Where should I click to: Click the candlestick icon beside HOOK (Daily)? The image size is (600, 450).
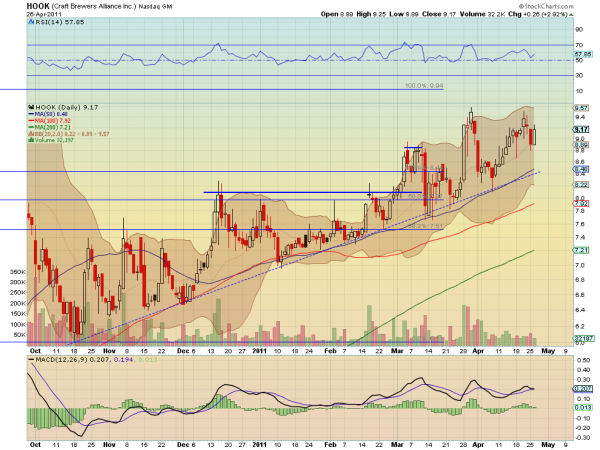click(x=31, y=108)
